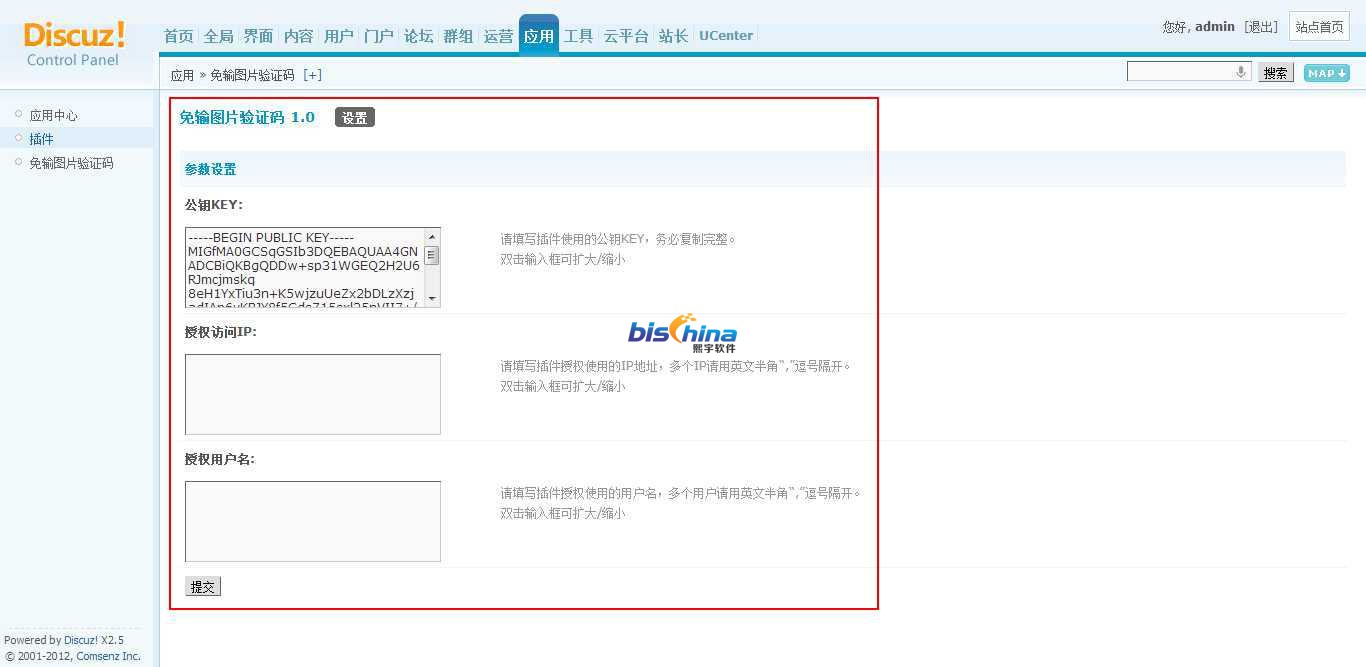Image resolution: width=1366 pixels, height=667 pixels.
Task: Open the 用户 menu tab
Action: (x=338, y=36)
